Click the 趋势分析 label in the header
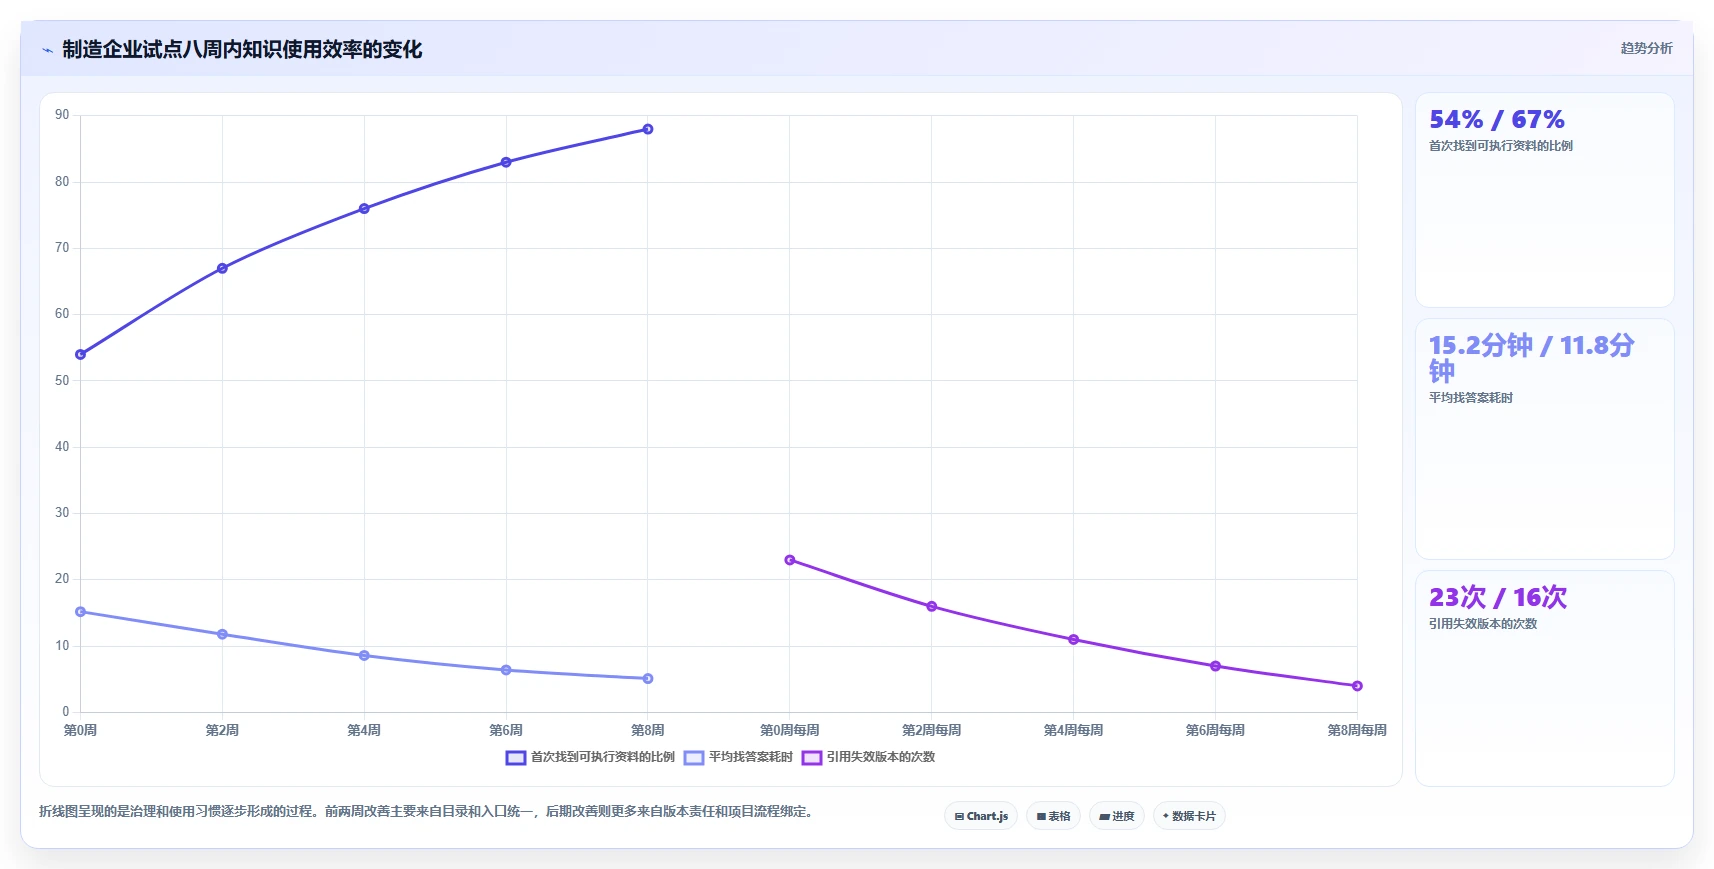The width and height of the screenshot is (1714, 869). [1646, 48]
